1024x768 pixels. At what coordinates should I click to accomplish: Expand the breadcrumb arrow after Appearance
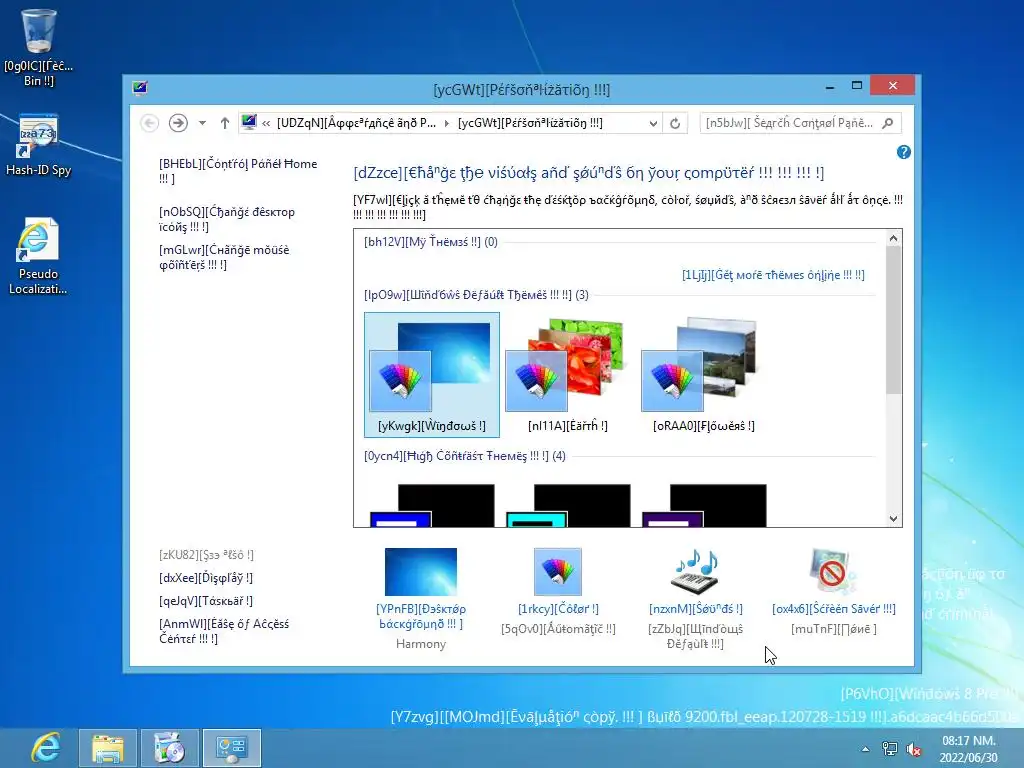(x=447, y=123)
